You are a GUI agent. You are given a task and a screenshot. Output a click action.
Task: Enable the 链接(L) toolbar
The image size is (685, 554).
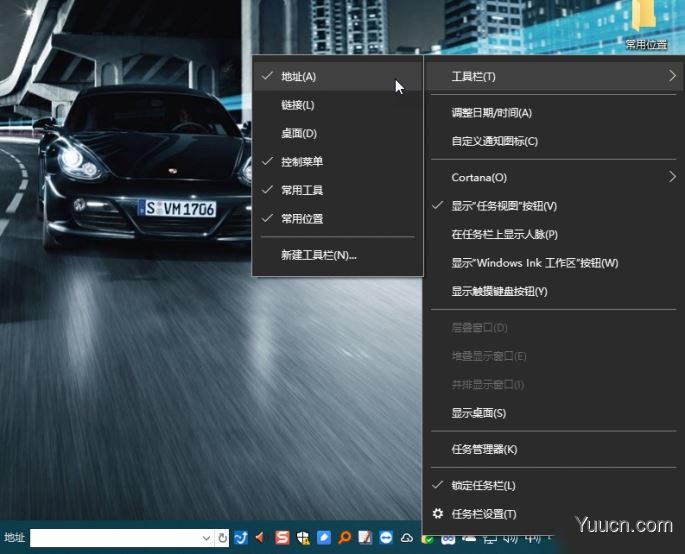point(338,105)
